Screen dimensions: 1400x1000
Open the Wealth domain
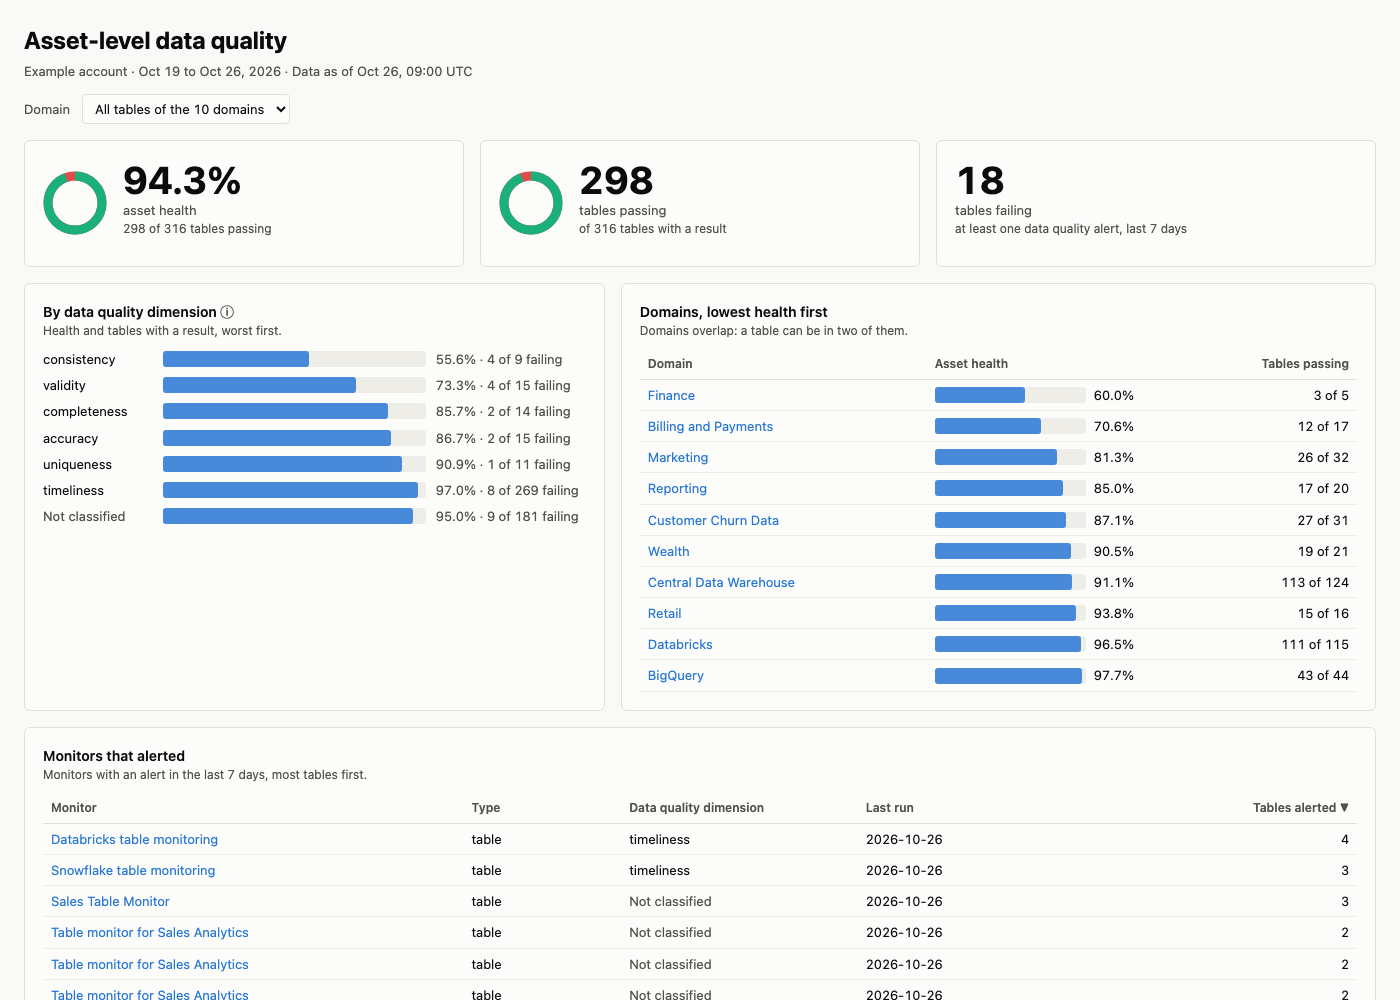(668, 552)
